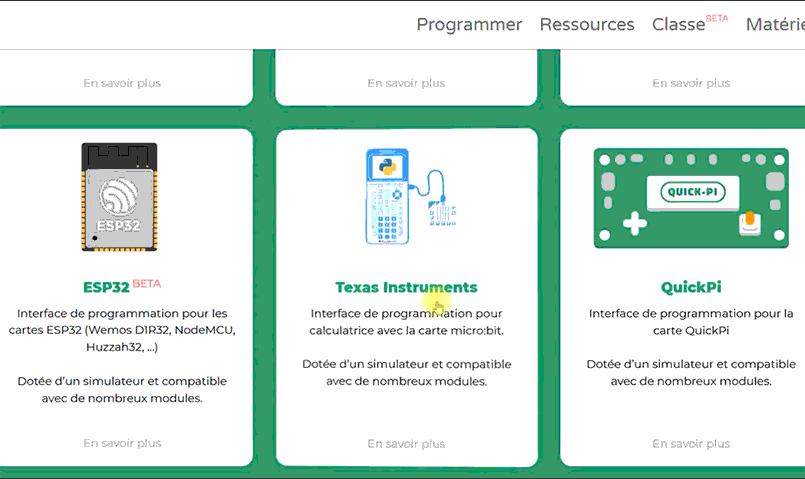This screenshot has height=479, width=805.
Task: Click 'Dotée d'un simulateur' text in Texas Instruments card
Action: click(406, 373)
